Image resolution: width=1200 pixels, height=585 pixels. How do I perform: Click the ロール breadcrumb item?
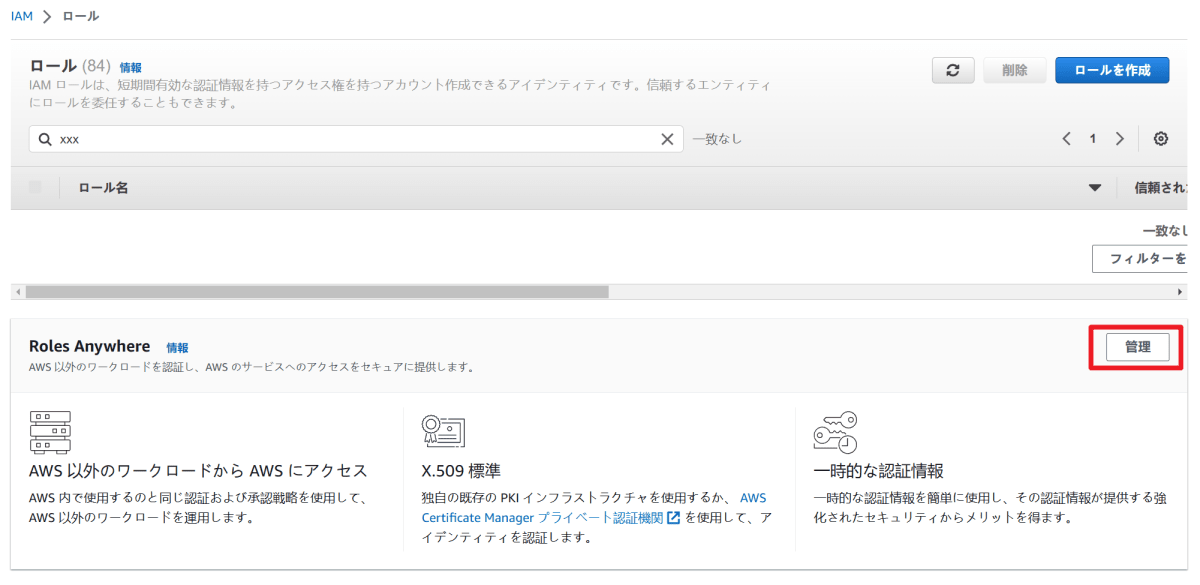81,16
